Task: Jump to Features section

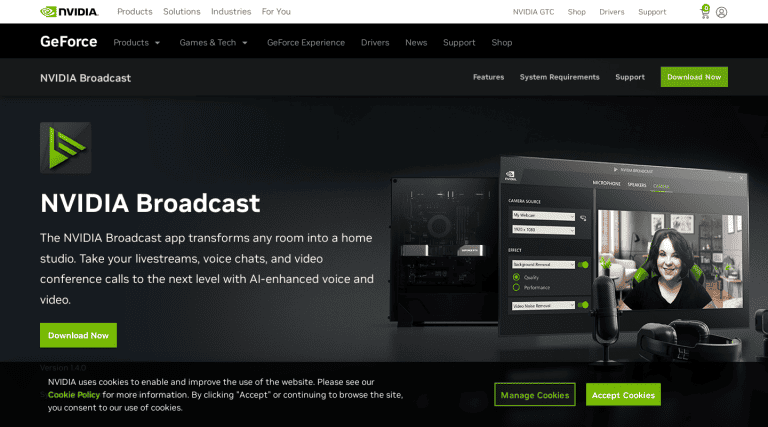Action: [488, 77]
